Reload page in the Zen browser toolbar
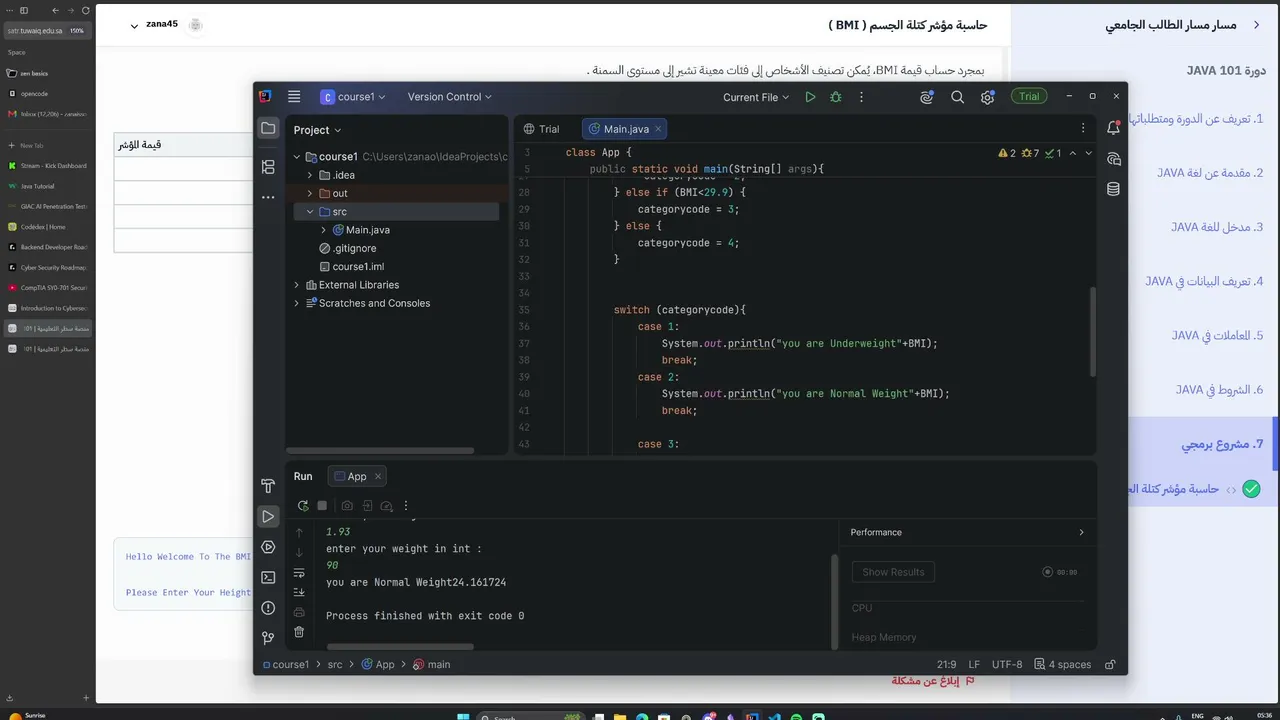The height and width of the screenshot is (720, 1280). click(x=86, y=10)
